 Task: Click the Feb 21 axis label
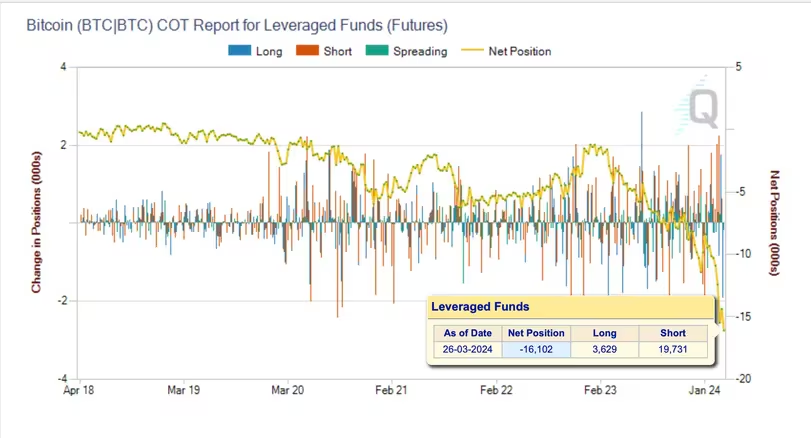[x=391, y=390]
